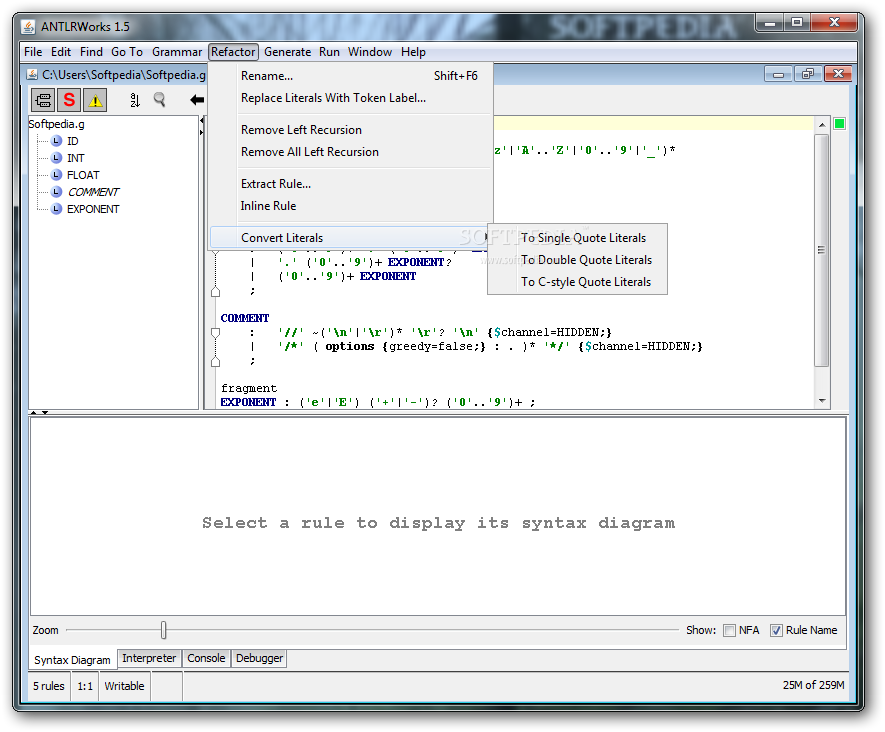Image resolution: width=885 pixels, height=732 pixels.
Task: Click the back arrow navigation icon
Action: [x=197, y=100]
